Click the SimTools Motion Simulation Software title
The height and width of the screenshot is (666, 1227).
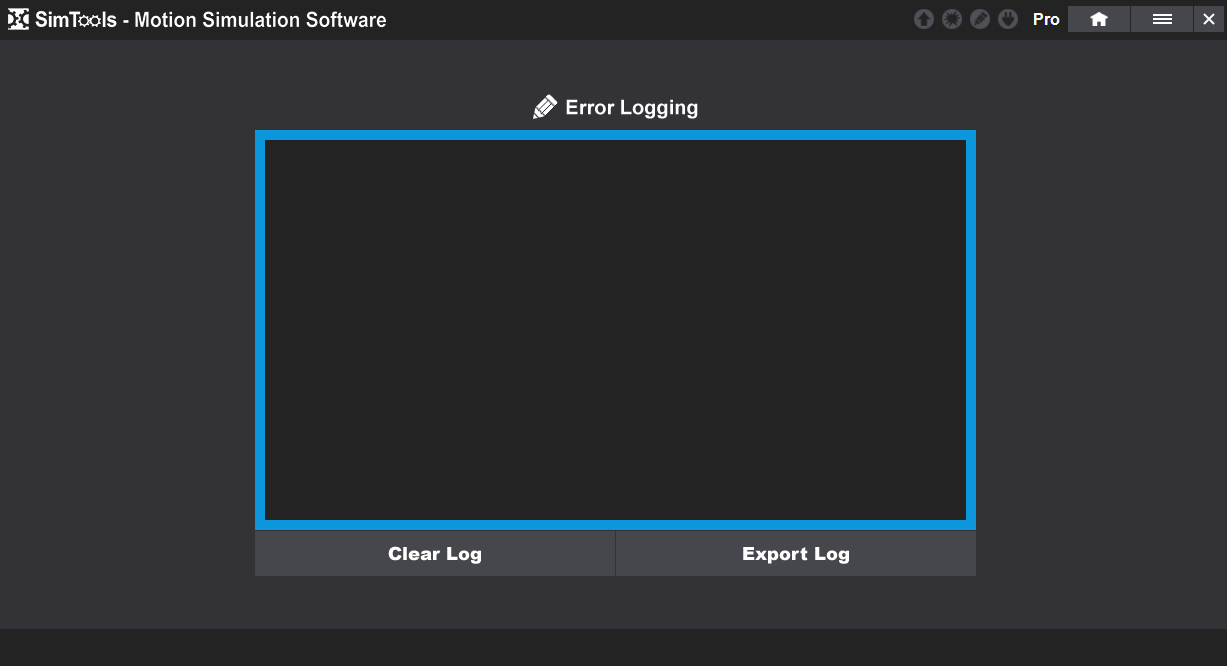[211, 20]
